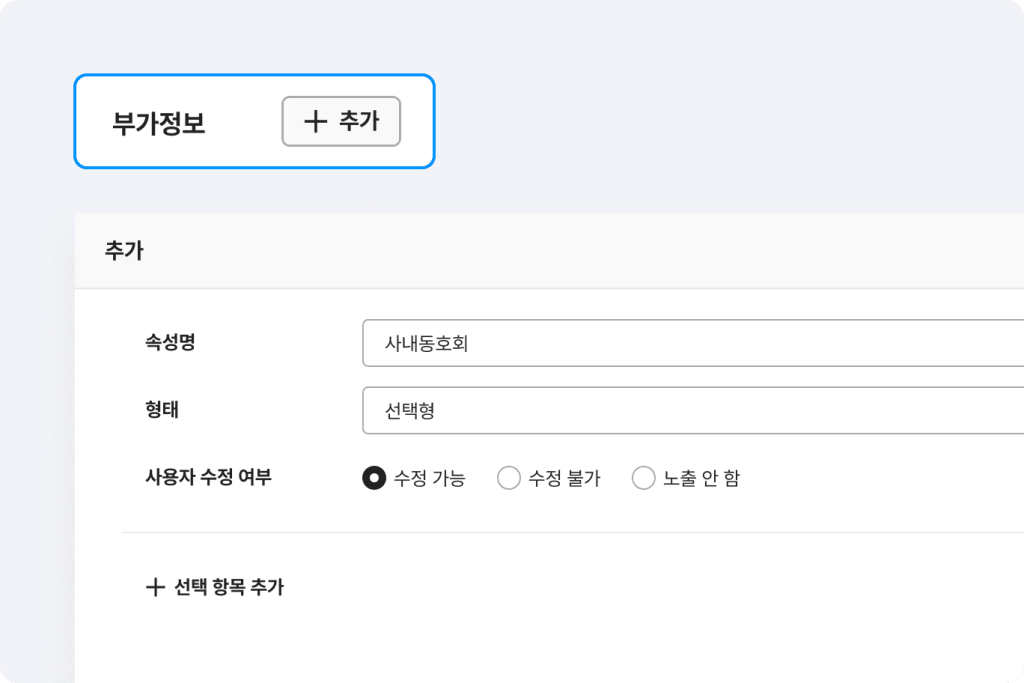Open the 형태 dropdown showing 선택형

click(x=690, y=411)
